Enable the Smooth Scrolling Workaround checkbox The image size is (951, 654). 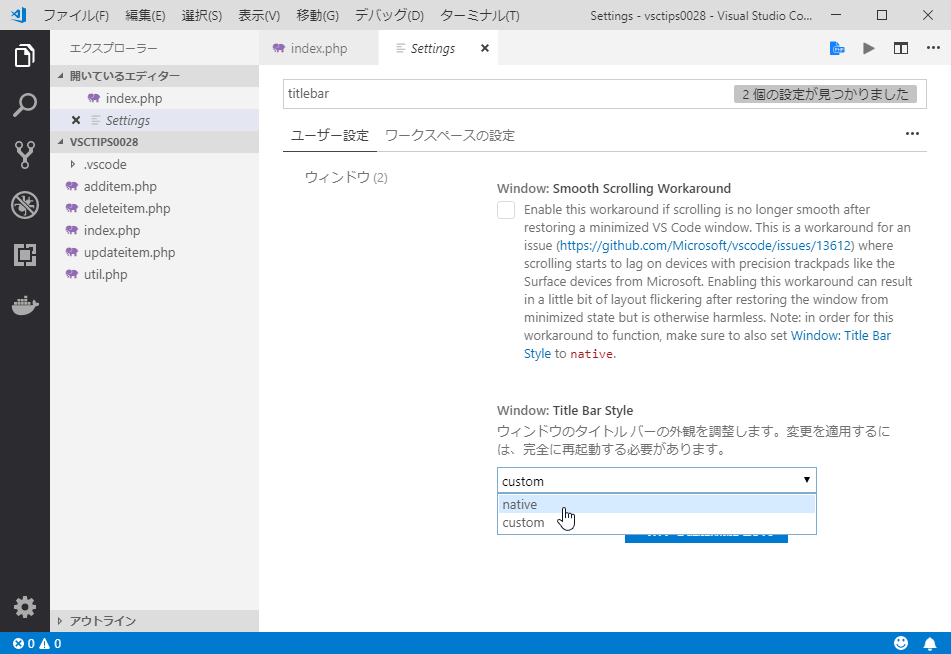[x=508, y=210]
